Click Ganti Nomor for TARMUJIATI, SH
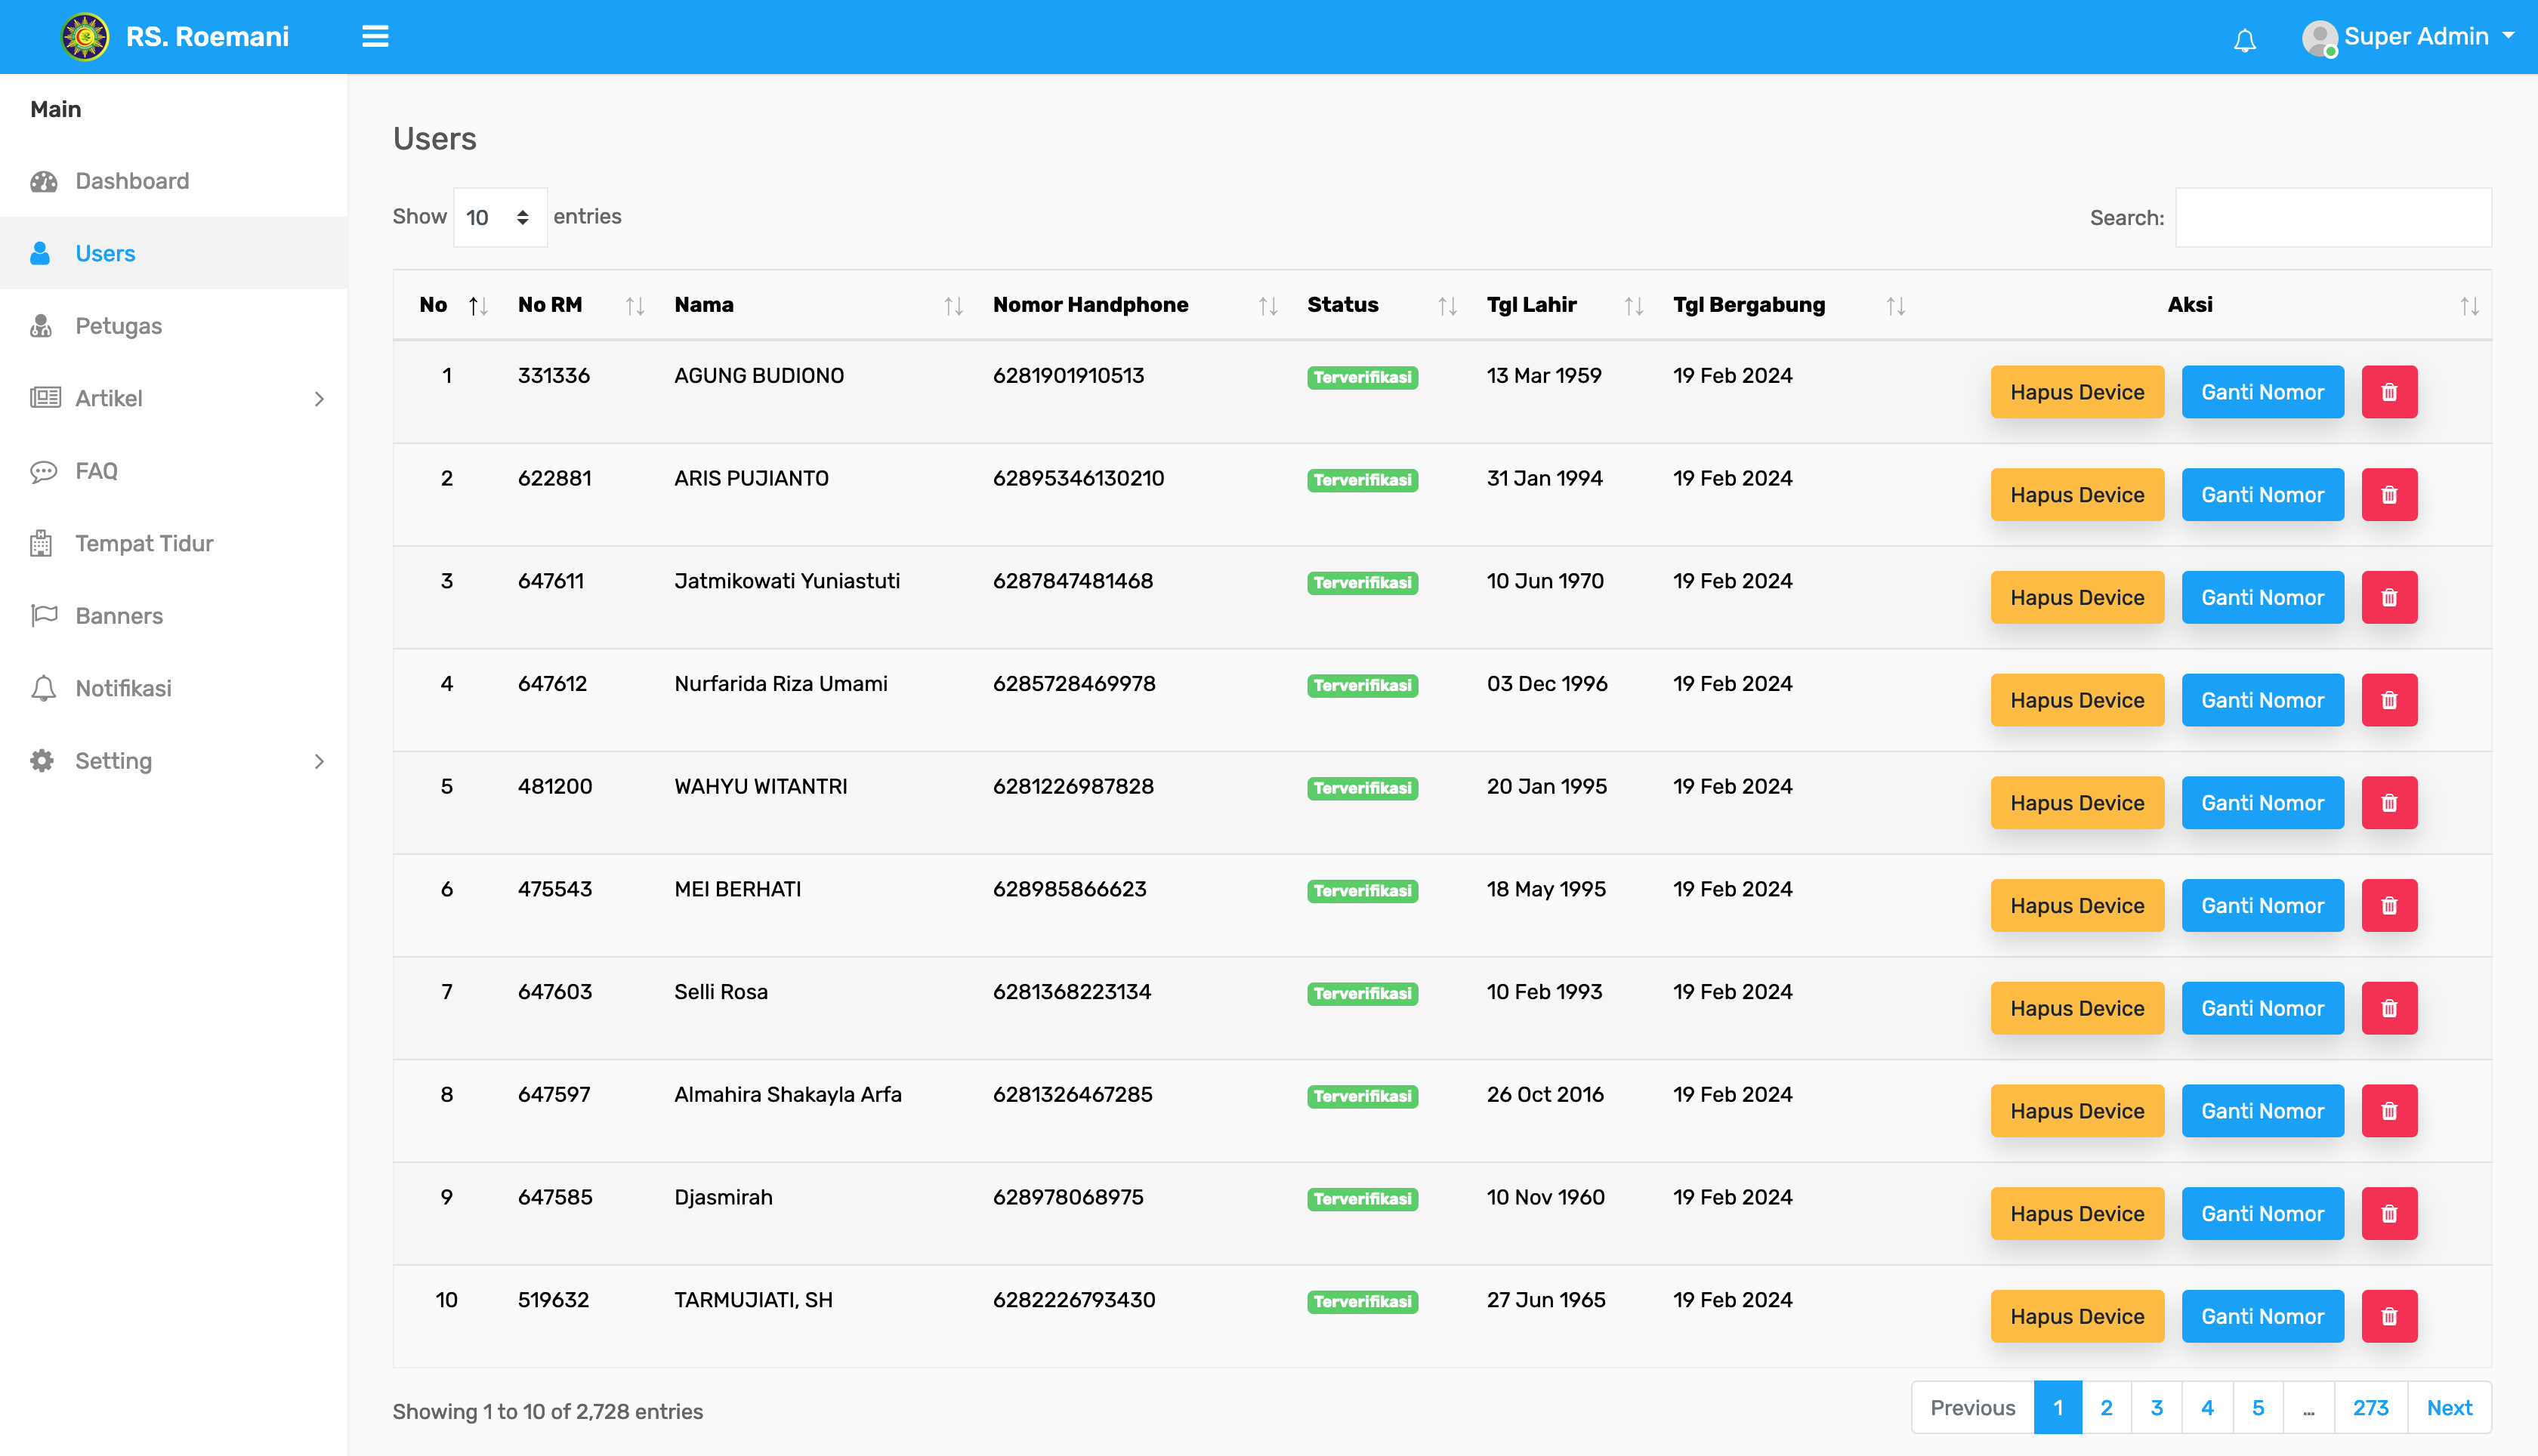The height and width of the screenshot is (1456, 2538). pyautogui.click(x=2262, y=1317)
